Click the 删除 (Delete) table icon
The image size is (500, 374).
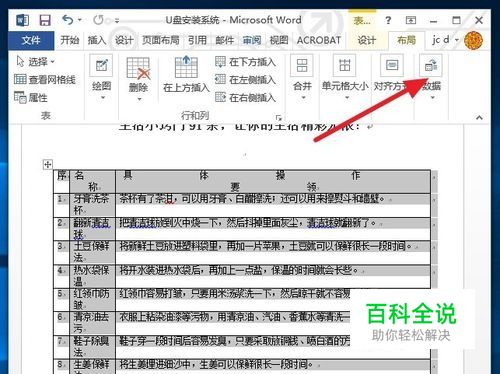coord(138,68)
